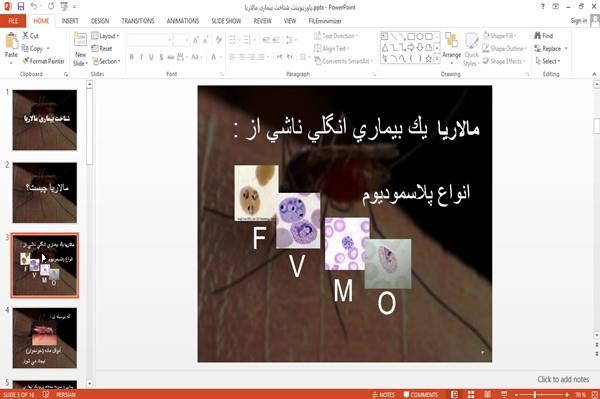Screen dimensions: 600x399
Task: Open the FILE tab
Action: pos(13,21)
